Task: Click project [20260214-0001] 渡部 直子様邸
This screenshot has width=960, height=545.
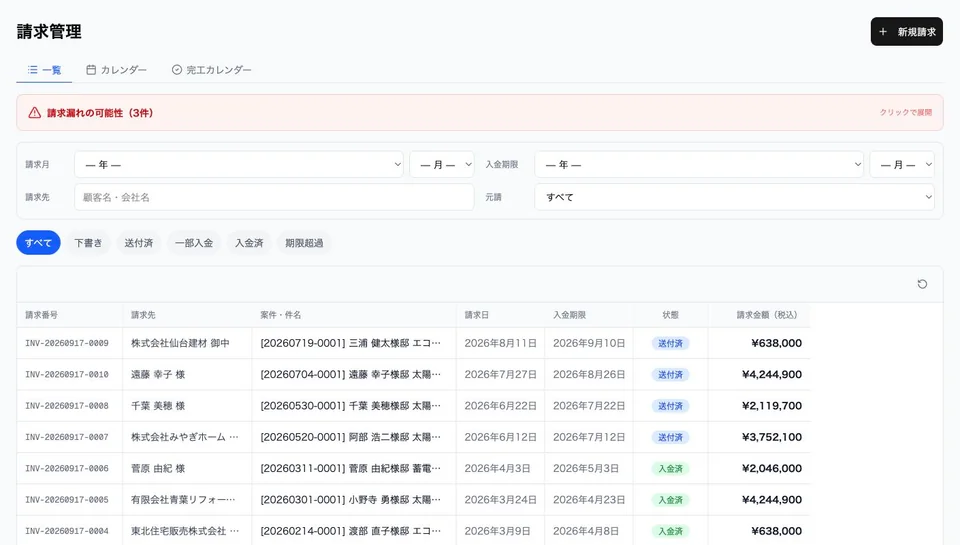Action: pyautogui.click(x=350, y=531)
